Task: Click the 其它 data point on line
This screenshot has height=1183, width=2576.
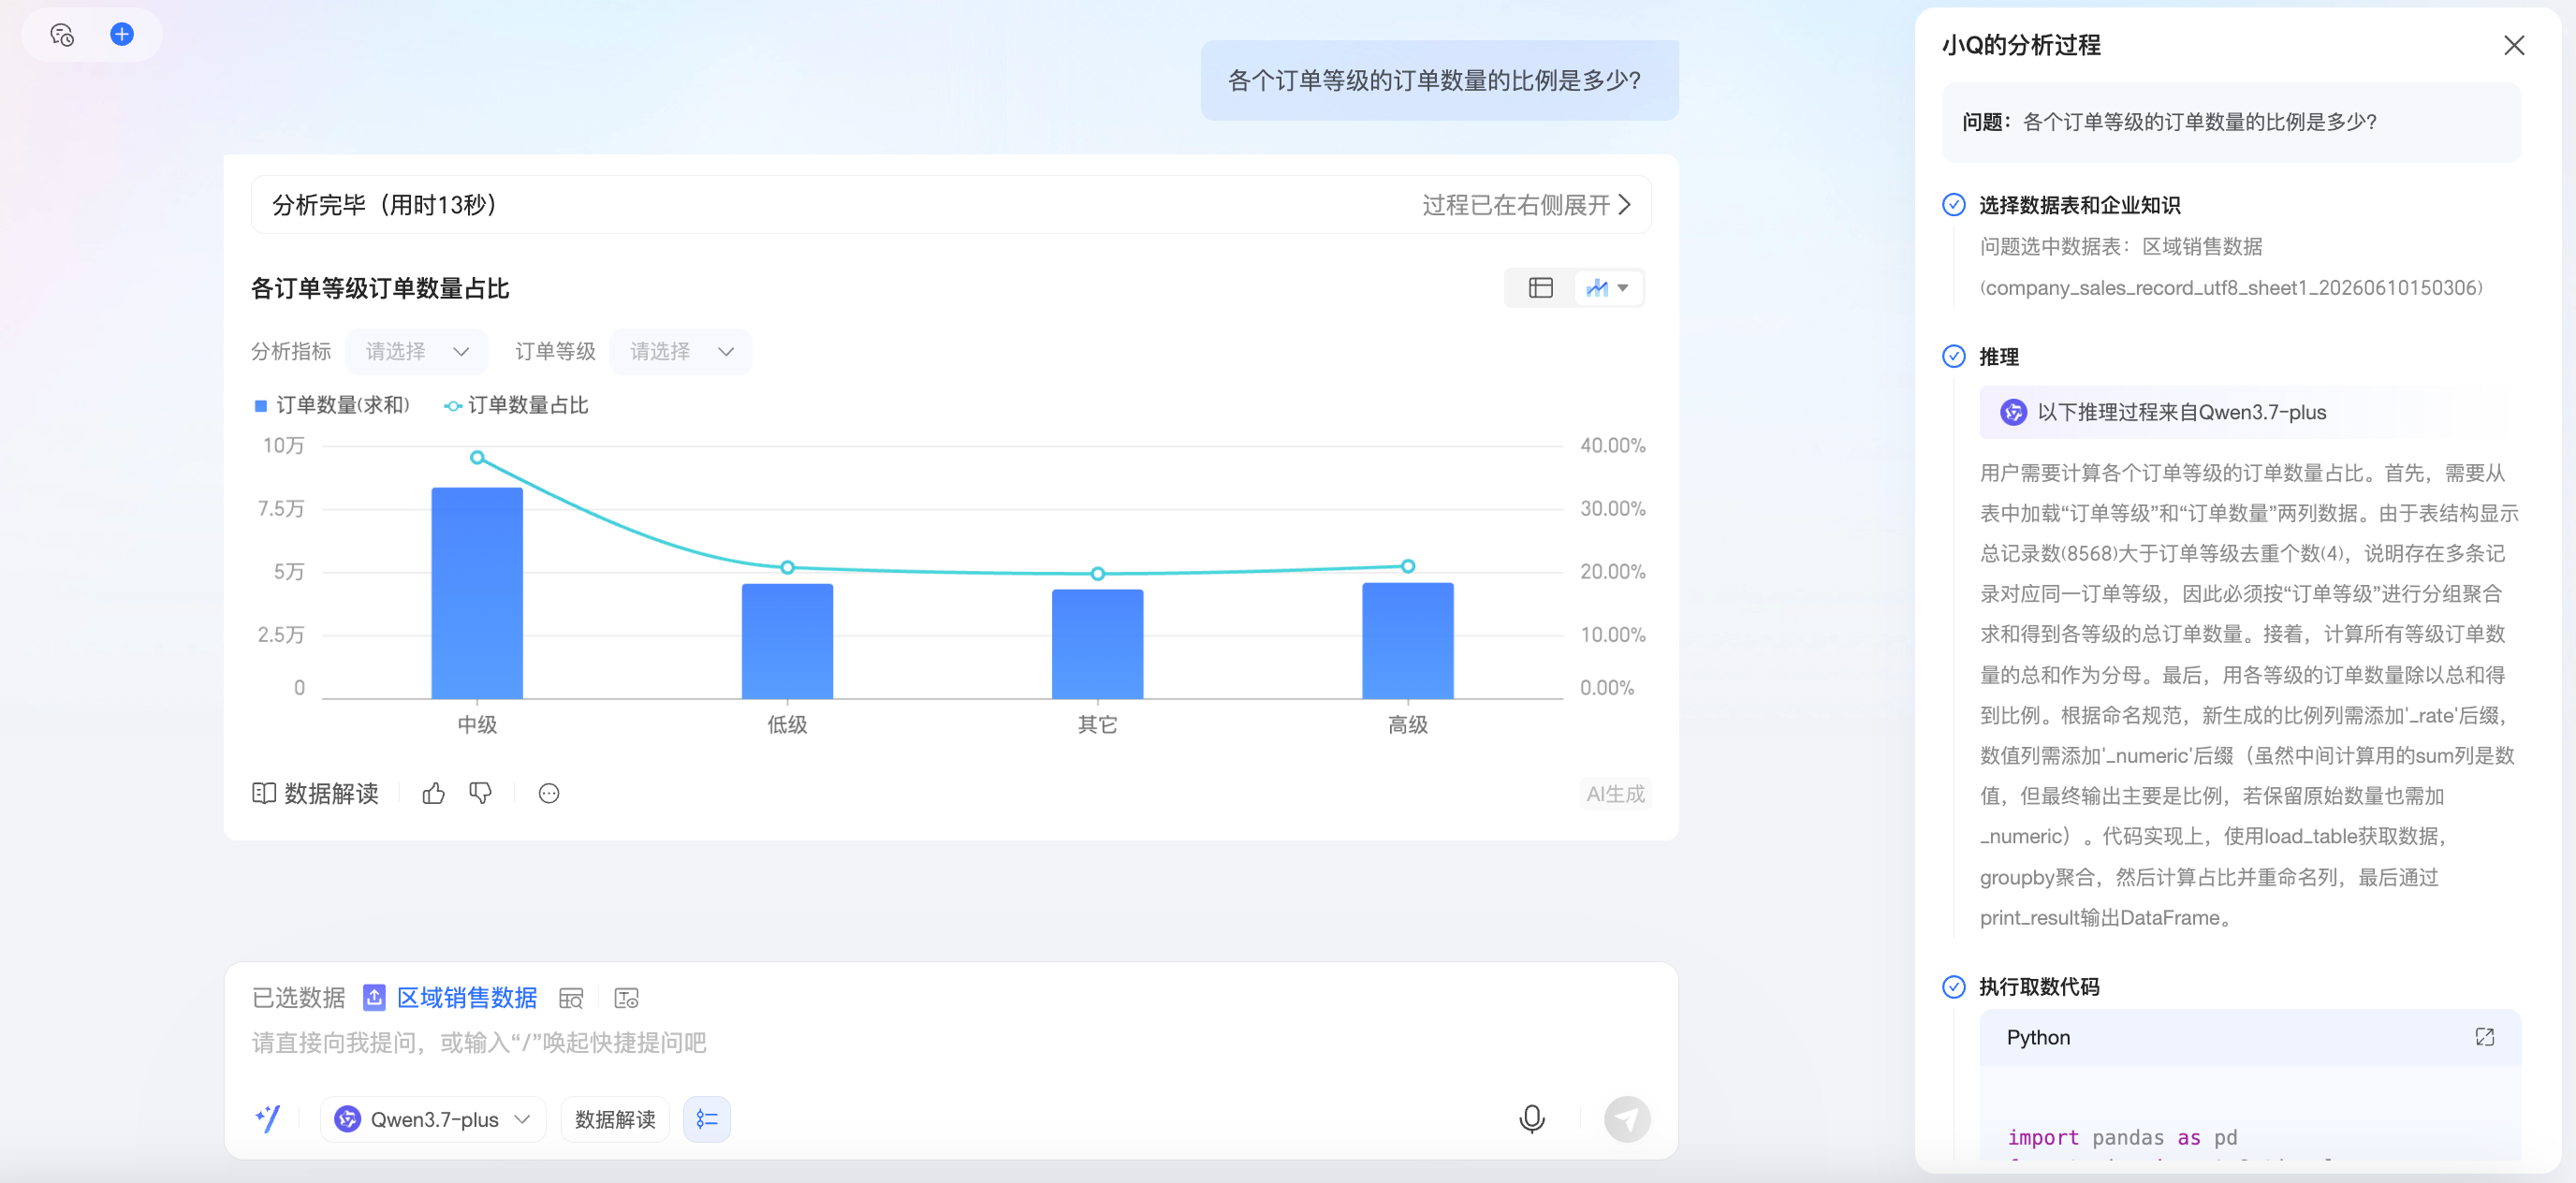Action: pyautogui.click(x=1097, y=573)
